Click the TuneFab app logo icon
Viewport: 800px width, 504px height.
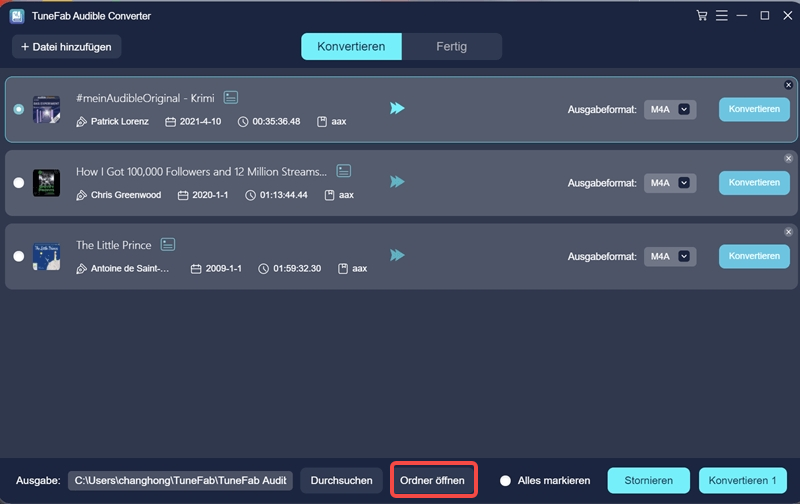click(x=17, y=16)
